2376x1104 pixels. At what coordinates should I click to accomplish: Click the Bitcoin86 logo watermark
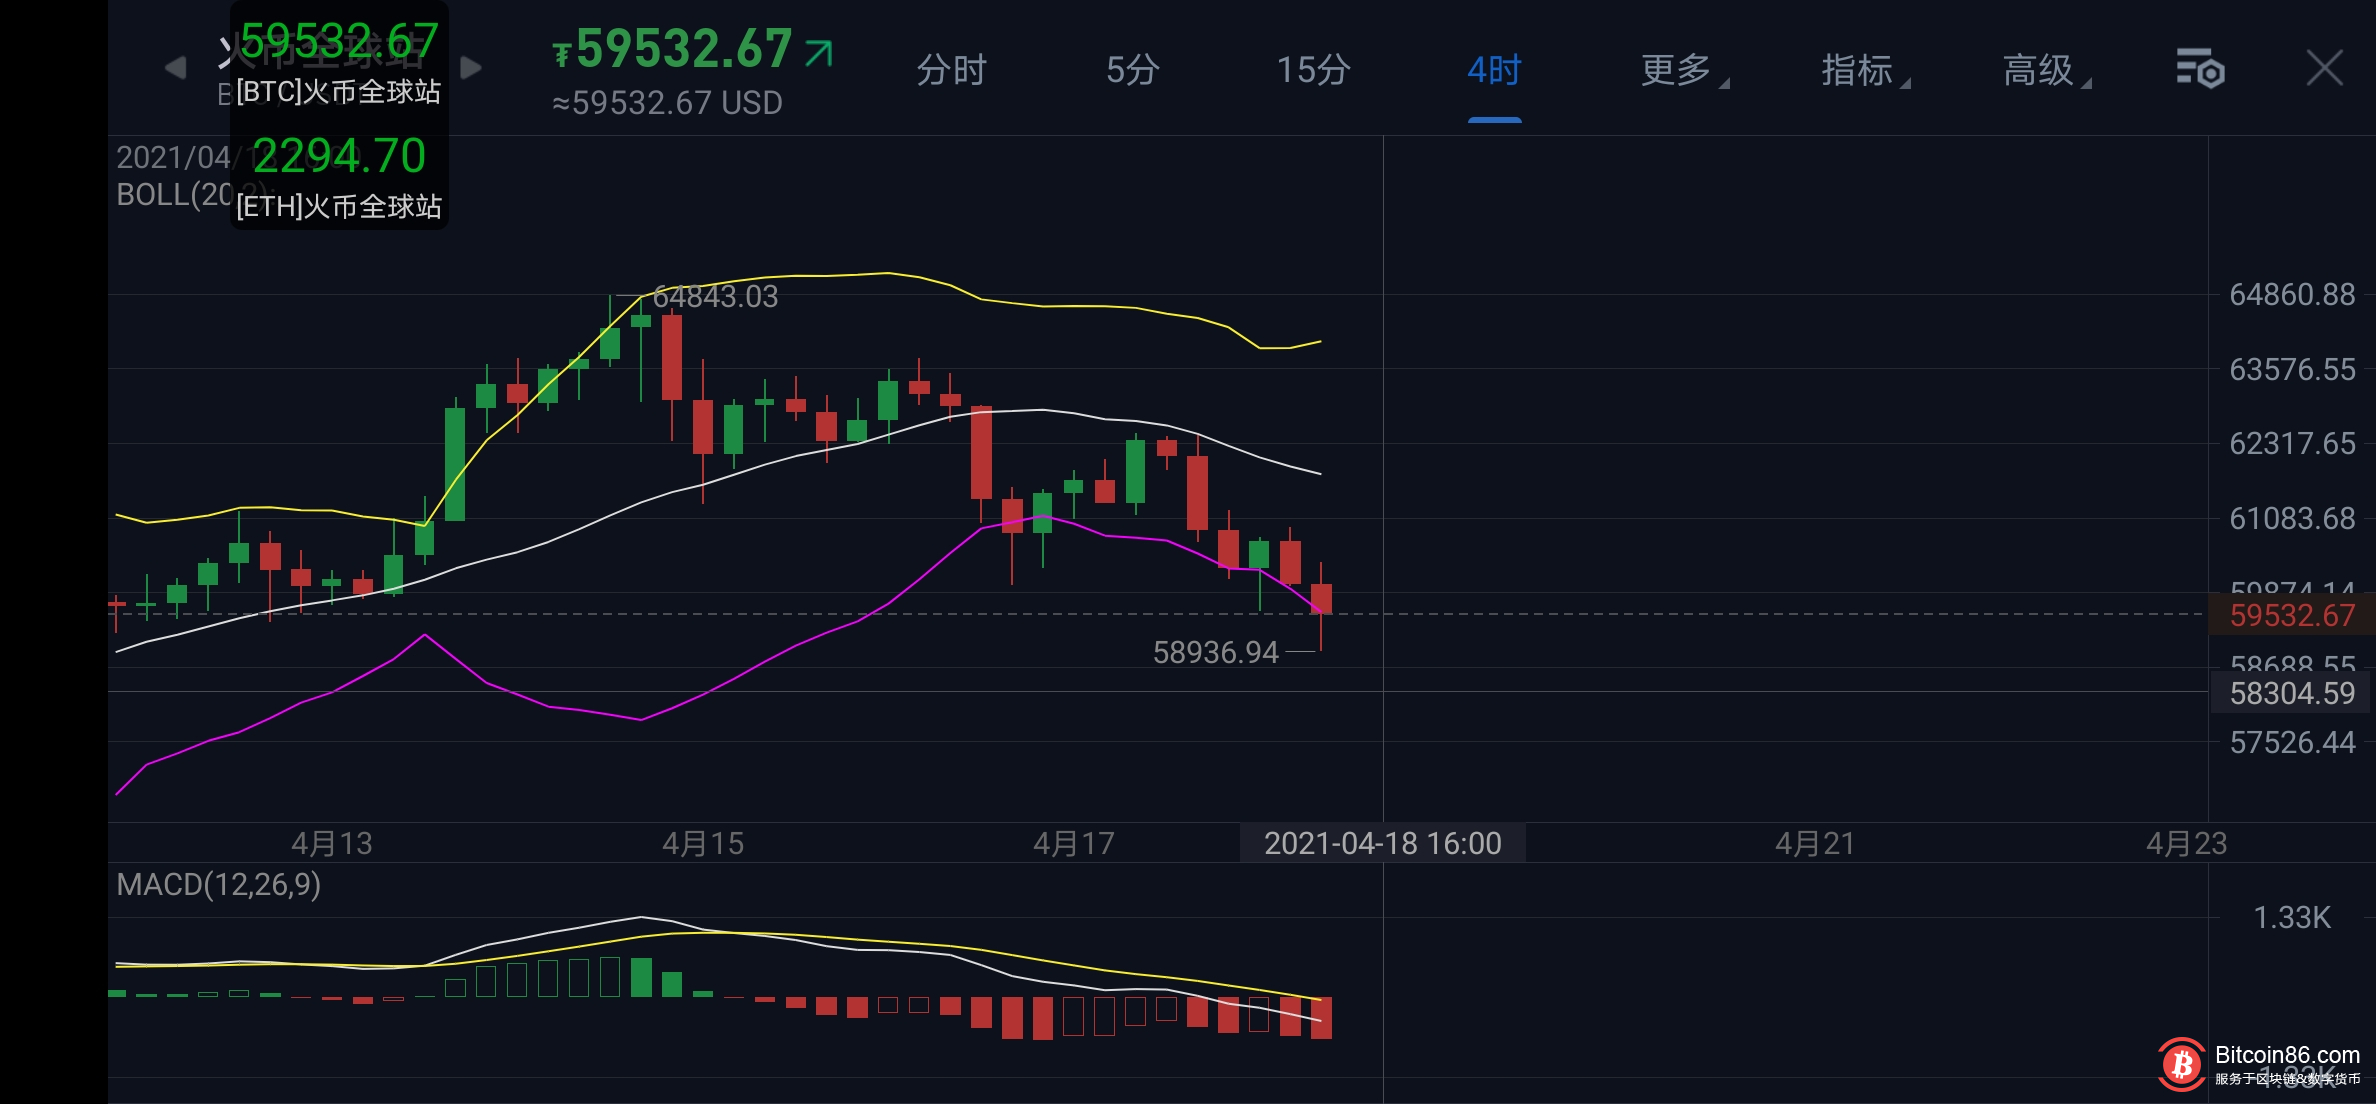point(2182,1064)
